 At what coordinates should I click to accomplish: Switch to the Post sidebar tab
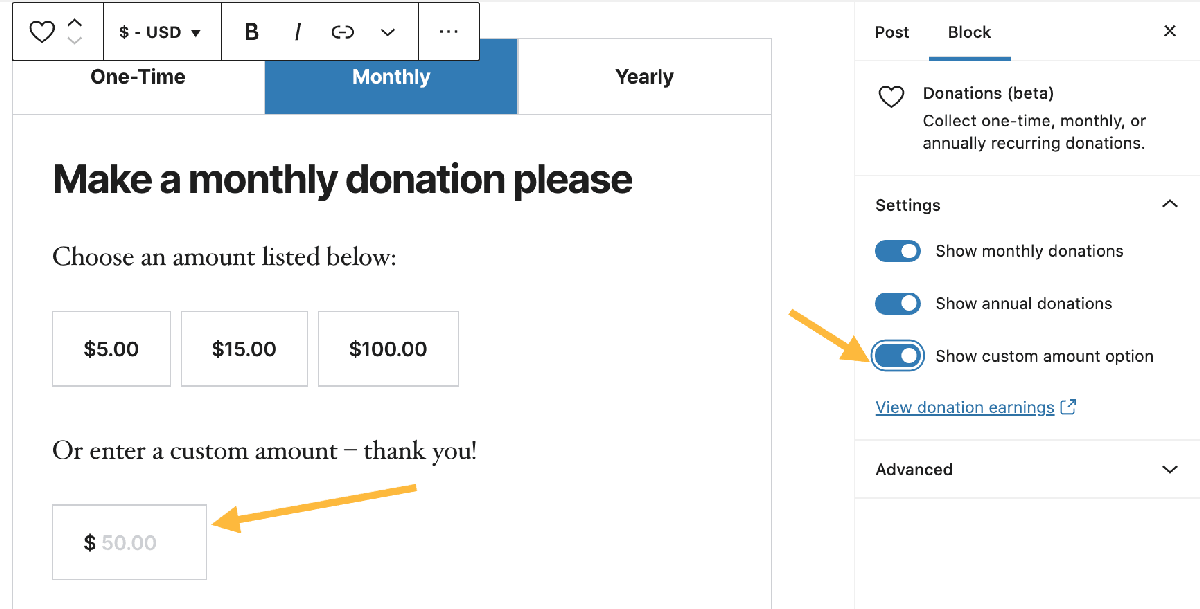click(x=892, y=32)
